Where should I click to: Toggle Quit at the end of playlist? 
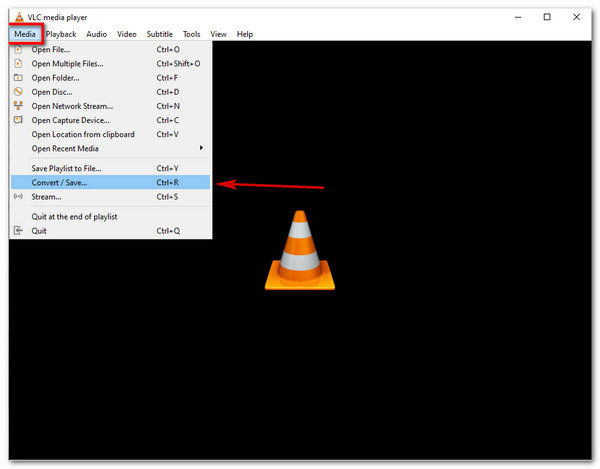tap(111, 217)
